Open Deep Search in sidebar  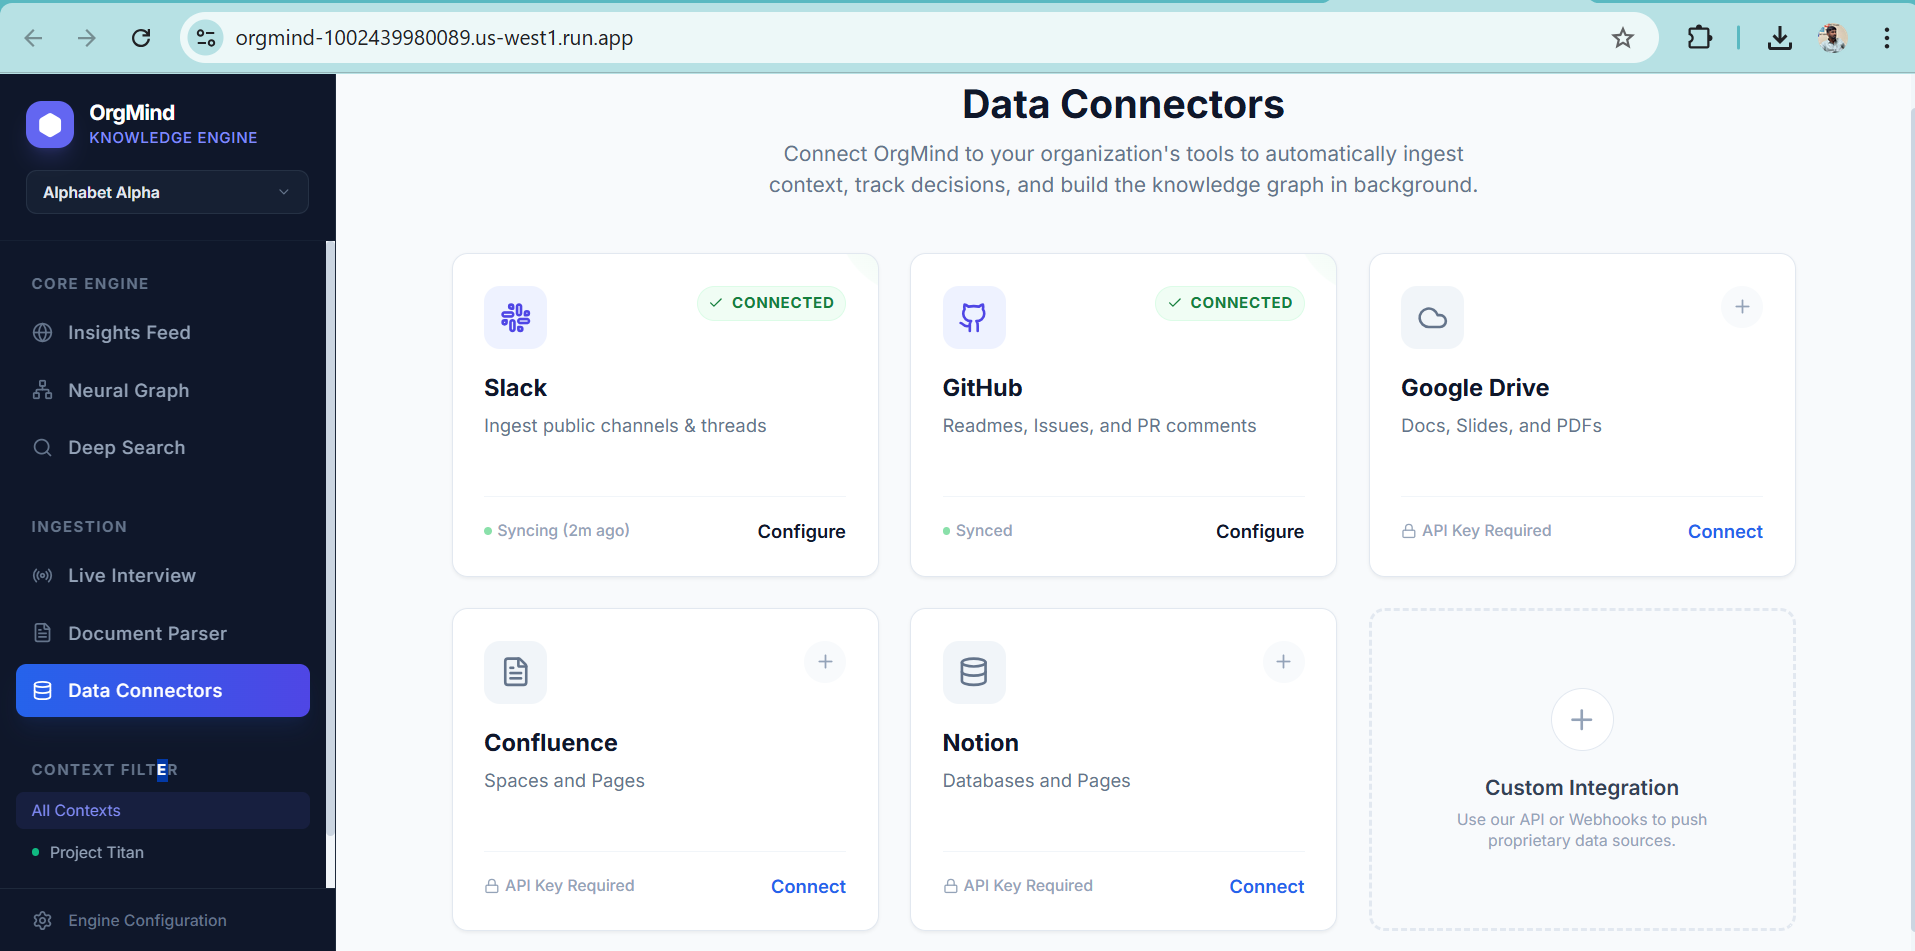click(163, 448)
